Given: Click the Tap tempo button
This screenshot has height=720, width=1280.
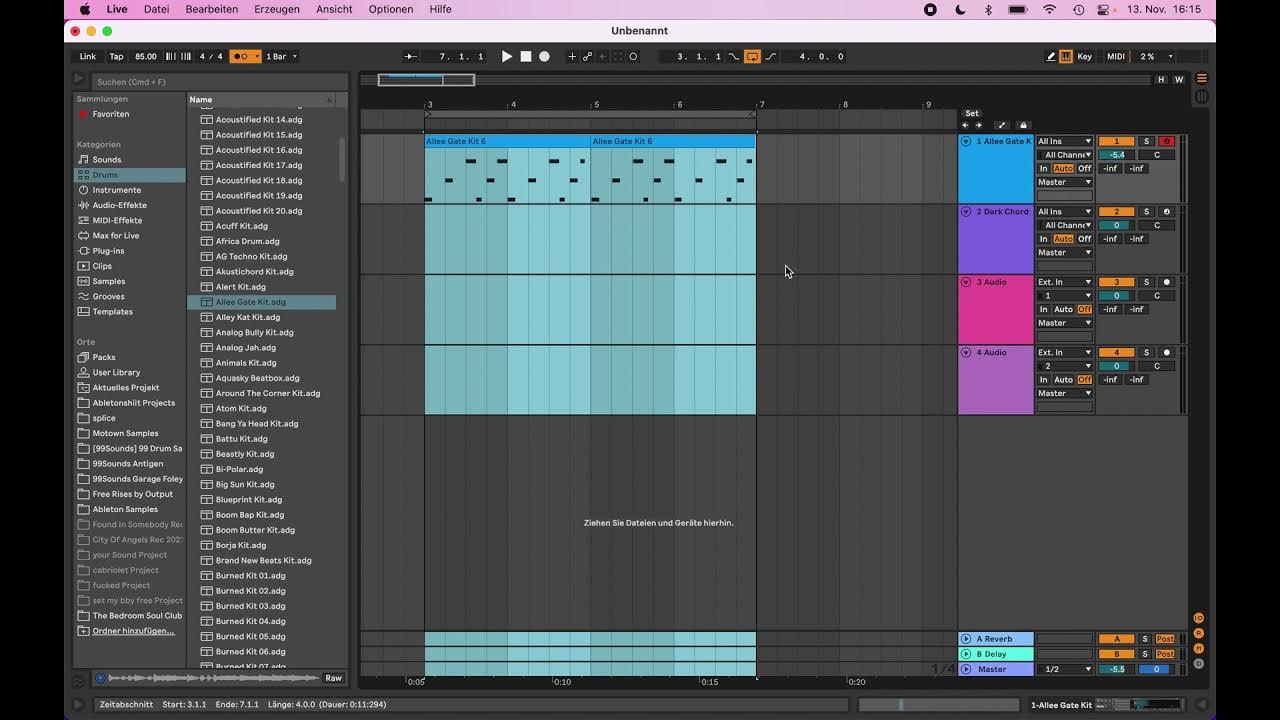Looking at the screenshot, I should click(117, 57).
